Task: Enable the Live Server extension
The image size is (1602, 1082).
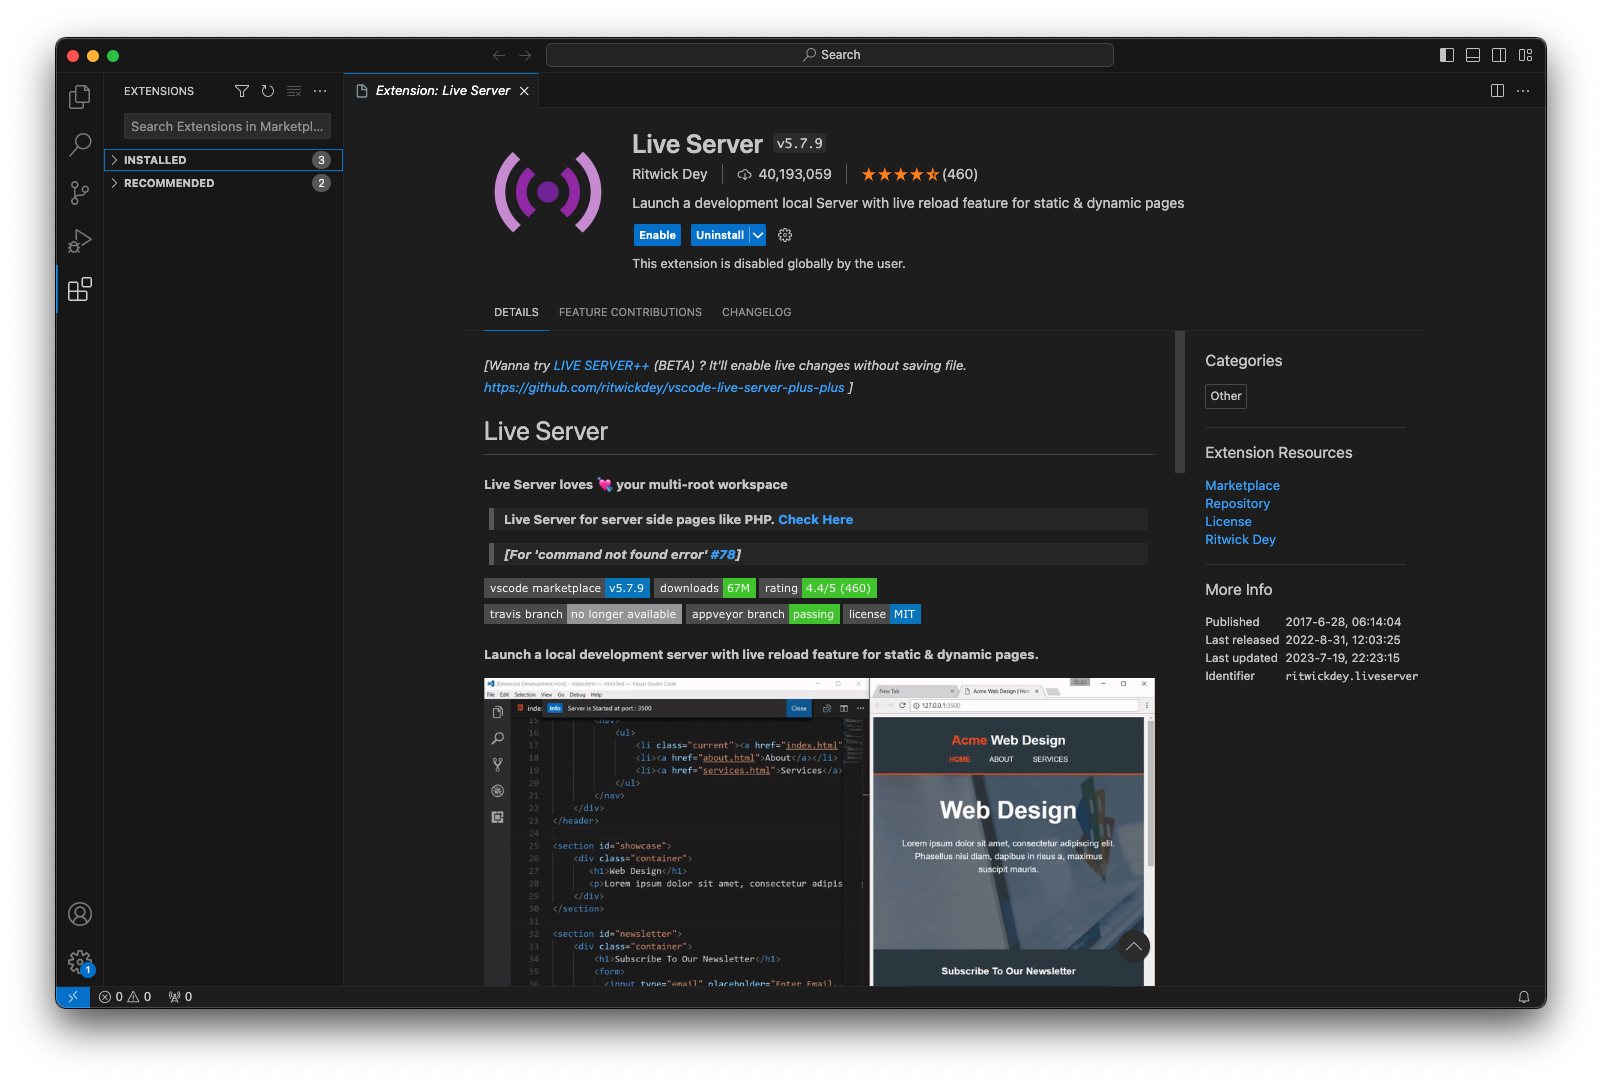Action: click(657, 235)
